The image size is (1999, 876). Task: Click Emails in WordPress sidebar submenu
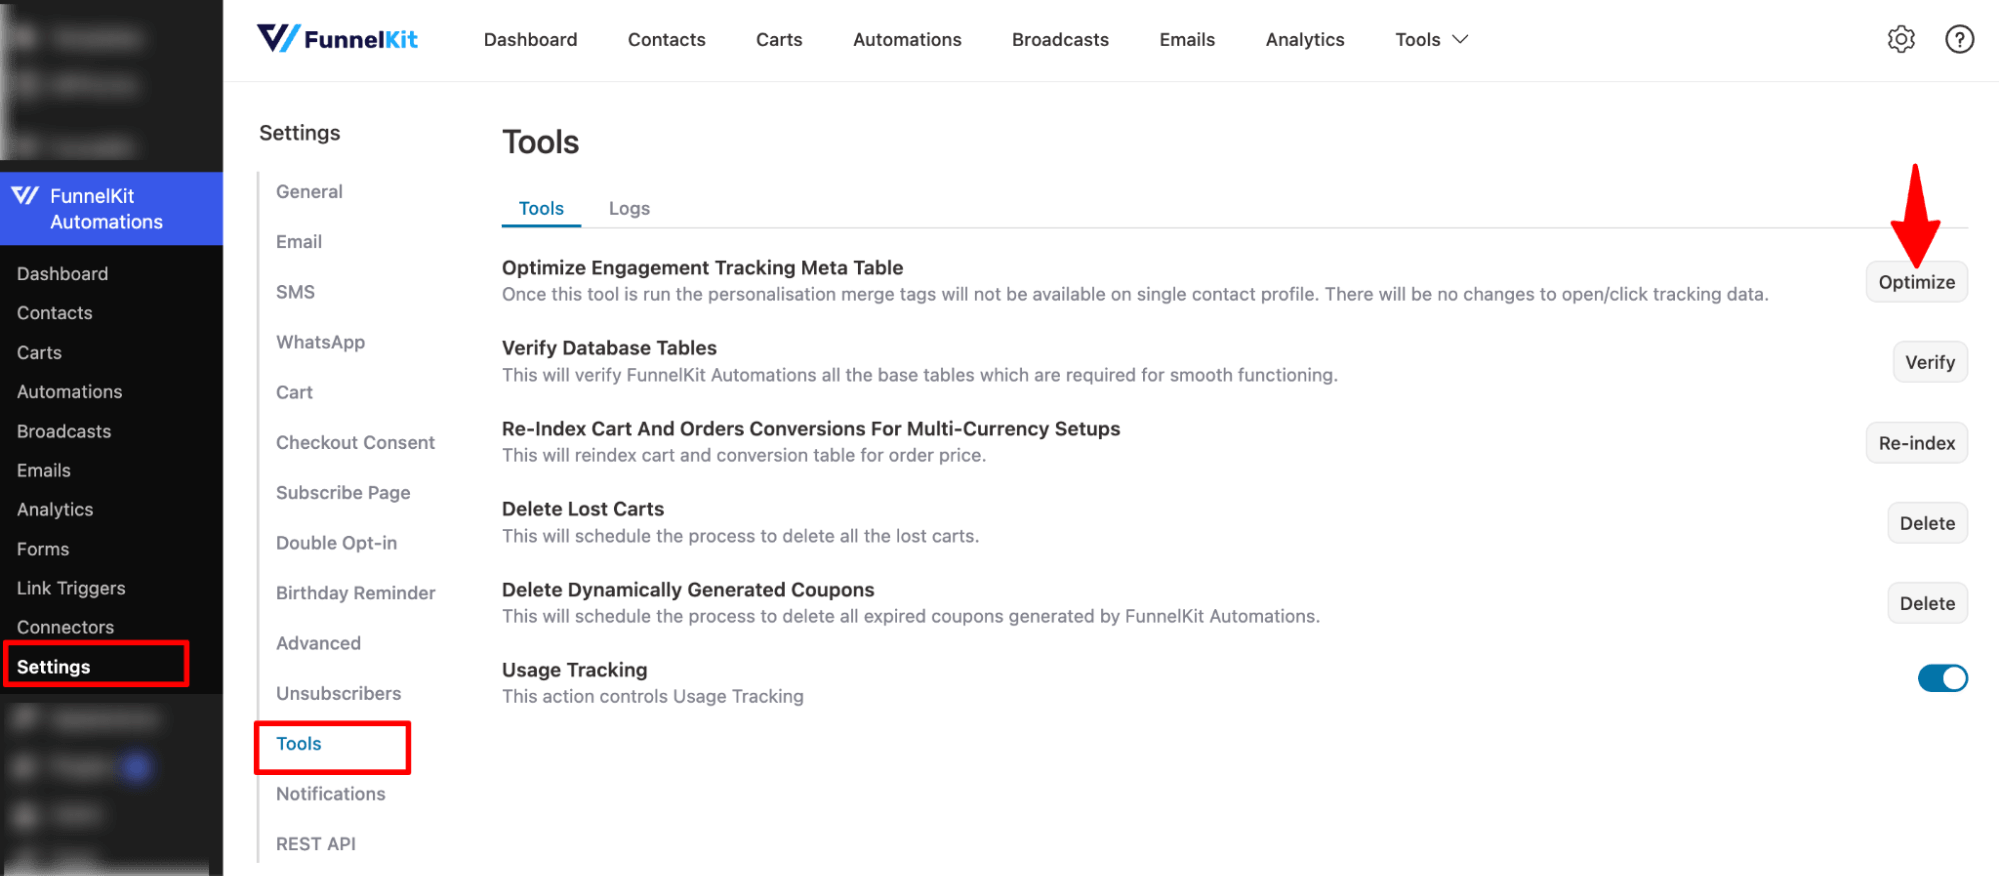[x=43, y=470]
